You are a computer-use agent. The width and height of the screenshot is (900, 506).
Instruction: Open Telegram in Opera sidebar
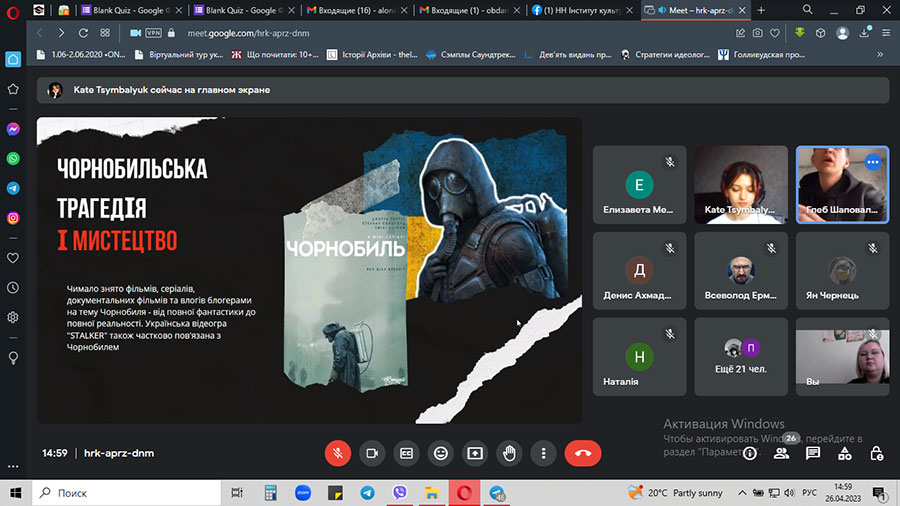pos(13,188)
